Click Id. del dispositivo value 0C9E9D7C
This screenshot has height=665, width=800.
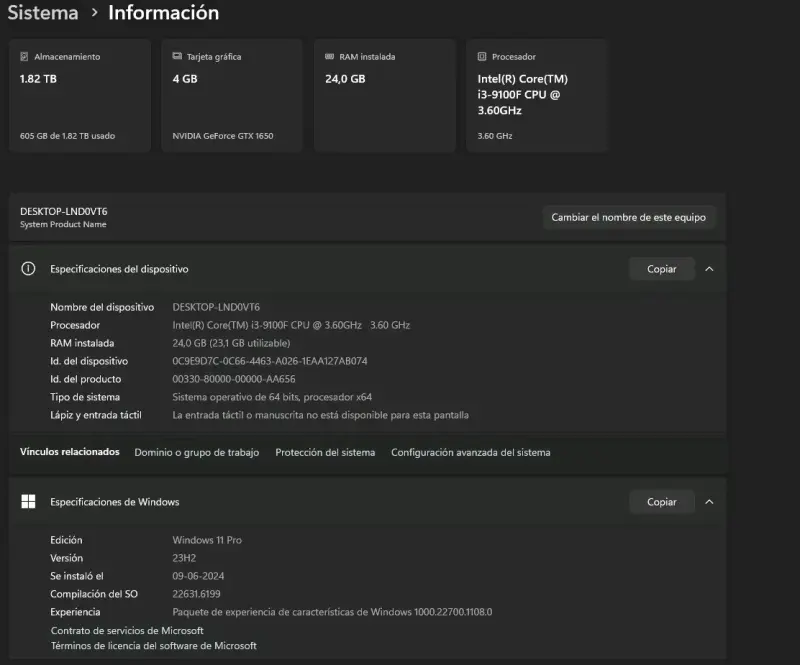pyautogui.click(x=269, y=361)
